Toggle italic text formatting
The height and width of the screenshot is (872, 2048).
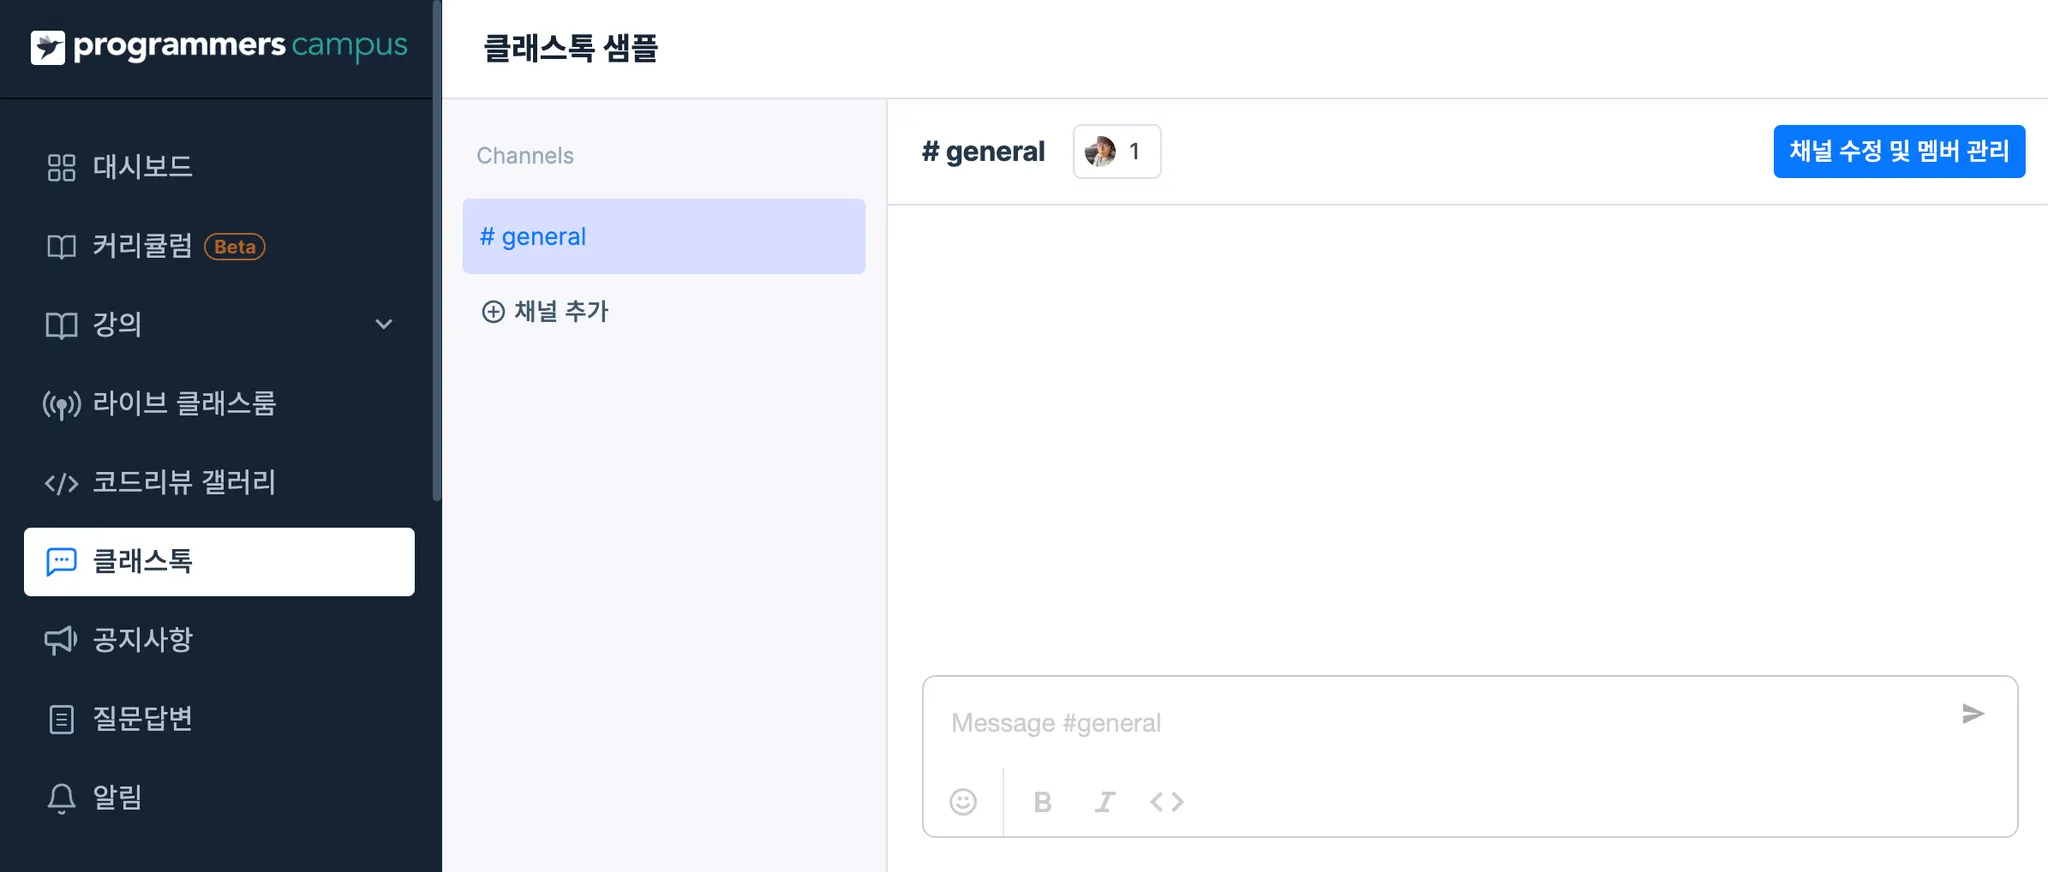click(1104, 802)
